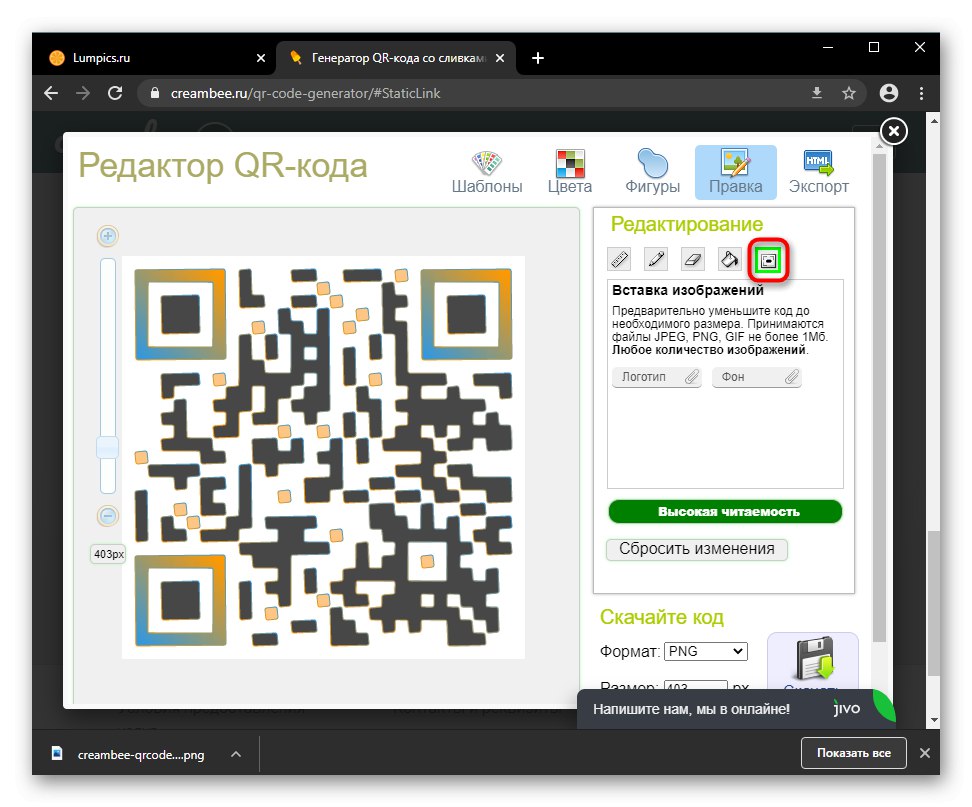This screenshot has width=972, height=807.
Task: Go back in browser history
Action: pos(51,93)
